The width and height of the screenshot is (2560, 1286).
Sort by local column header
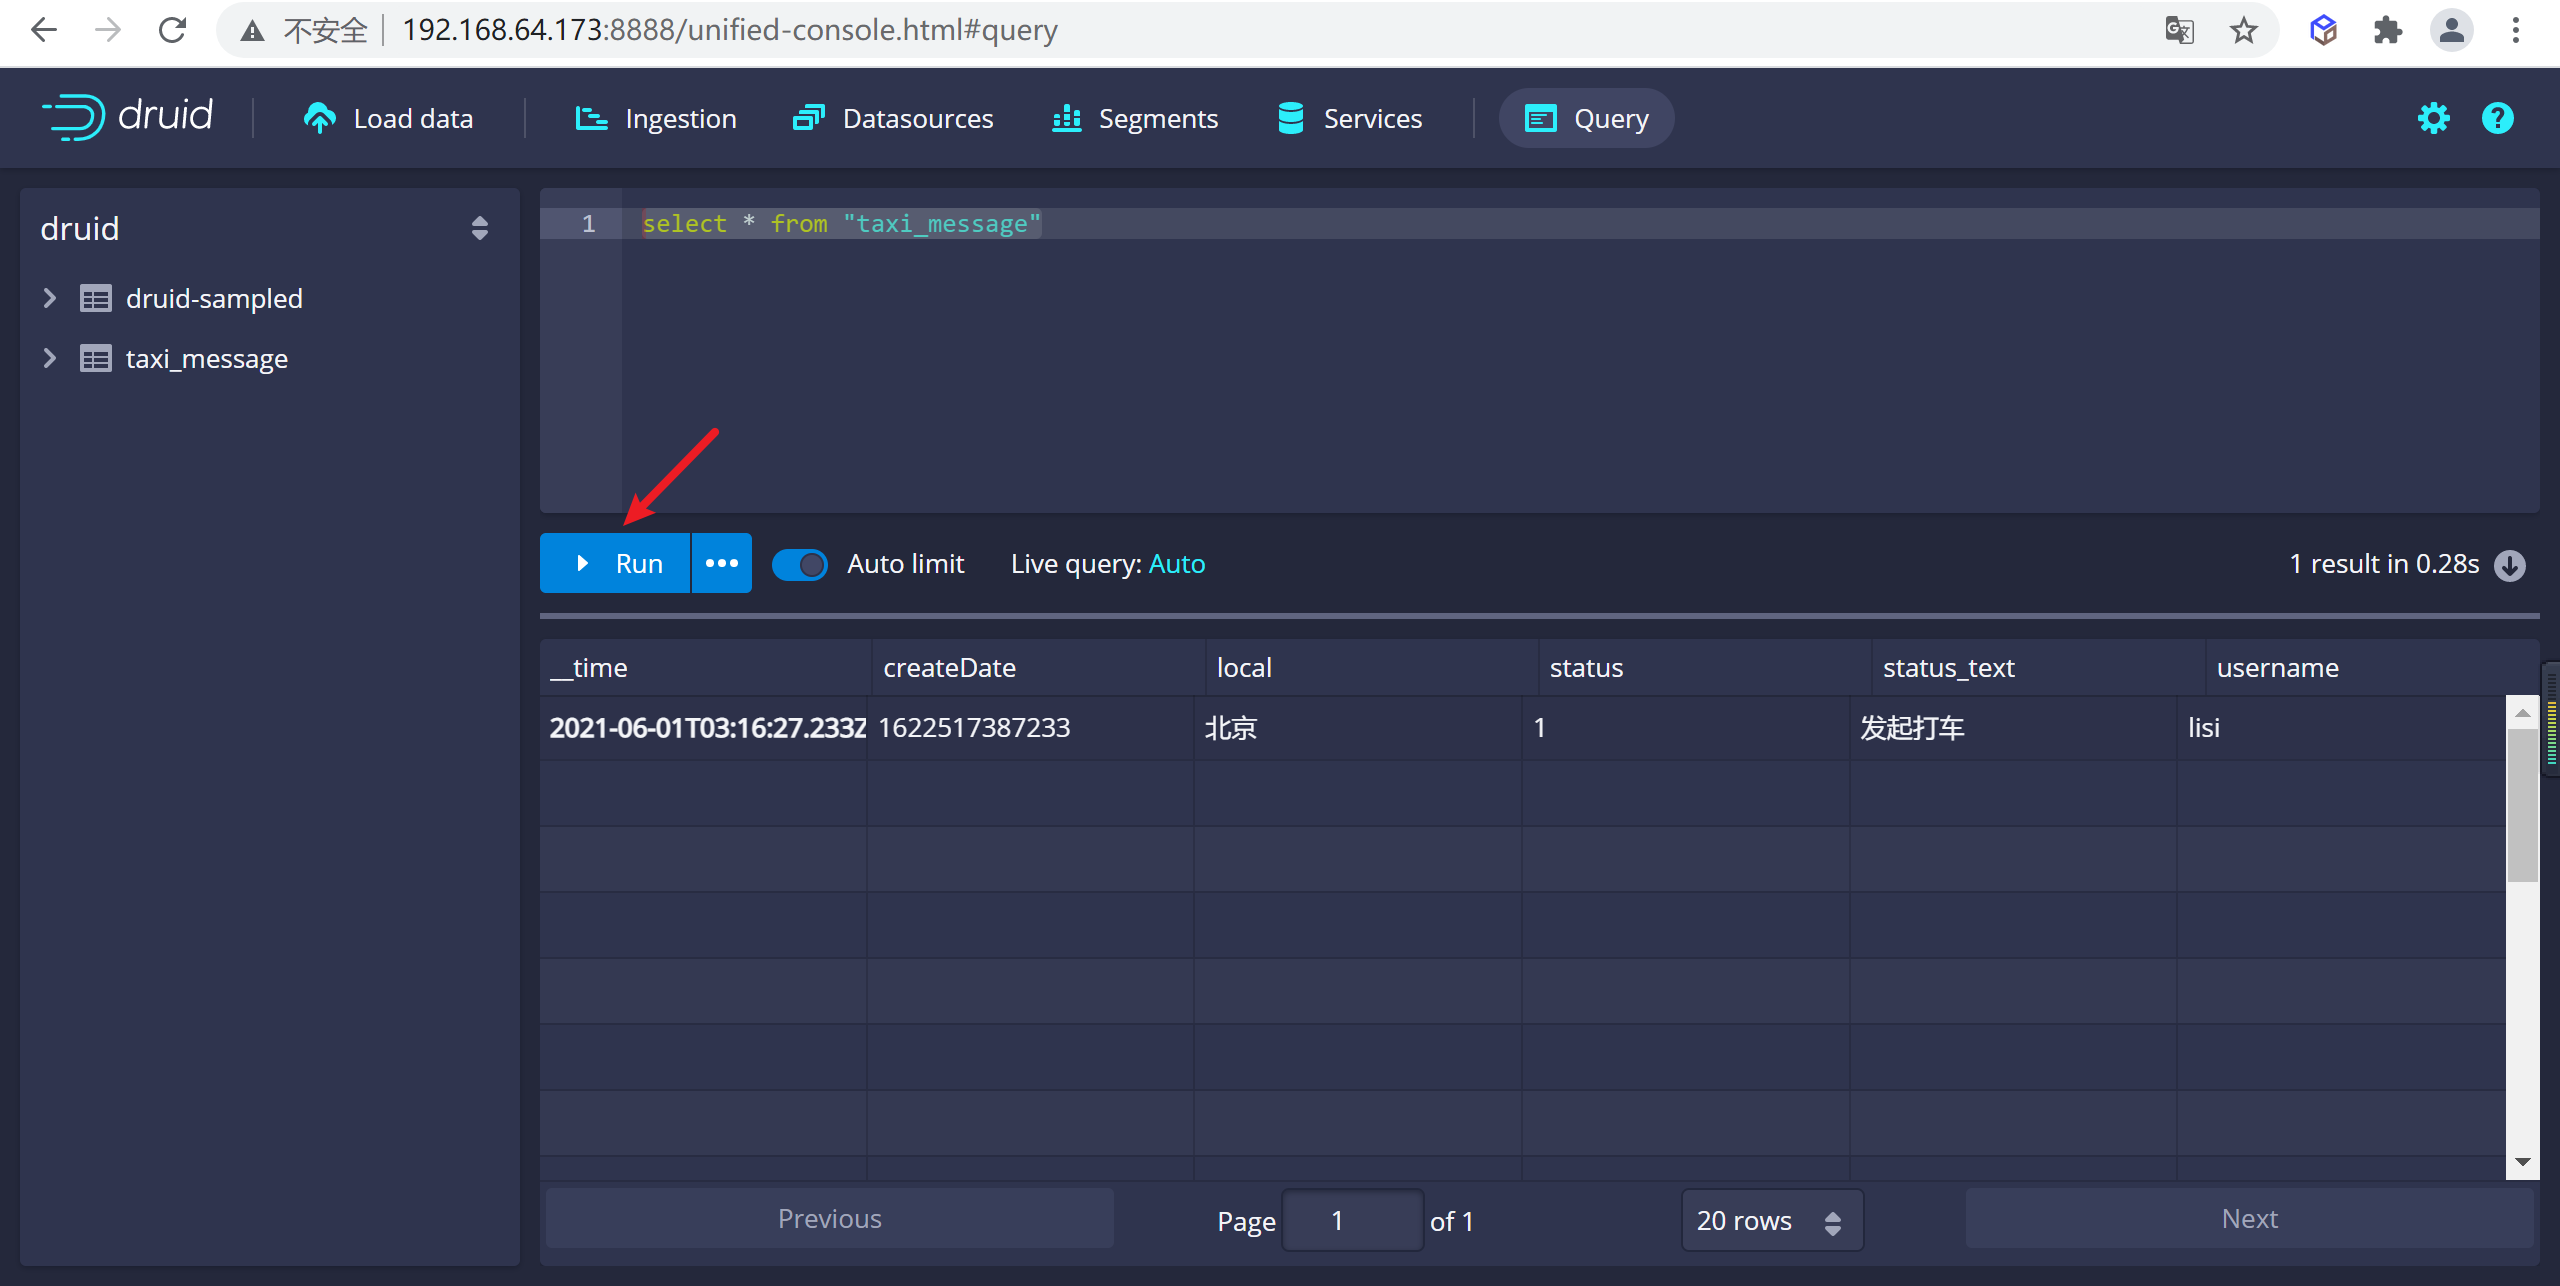pyautogui.click(x=1372, y=667)
